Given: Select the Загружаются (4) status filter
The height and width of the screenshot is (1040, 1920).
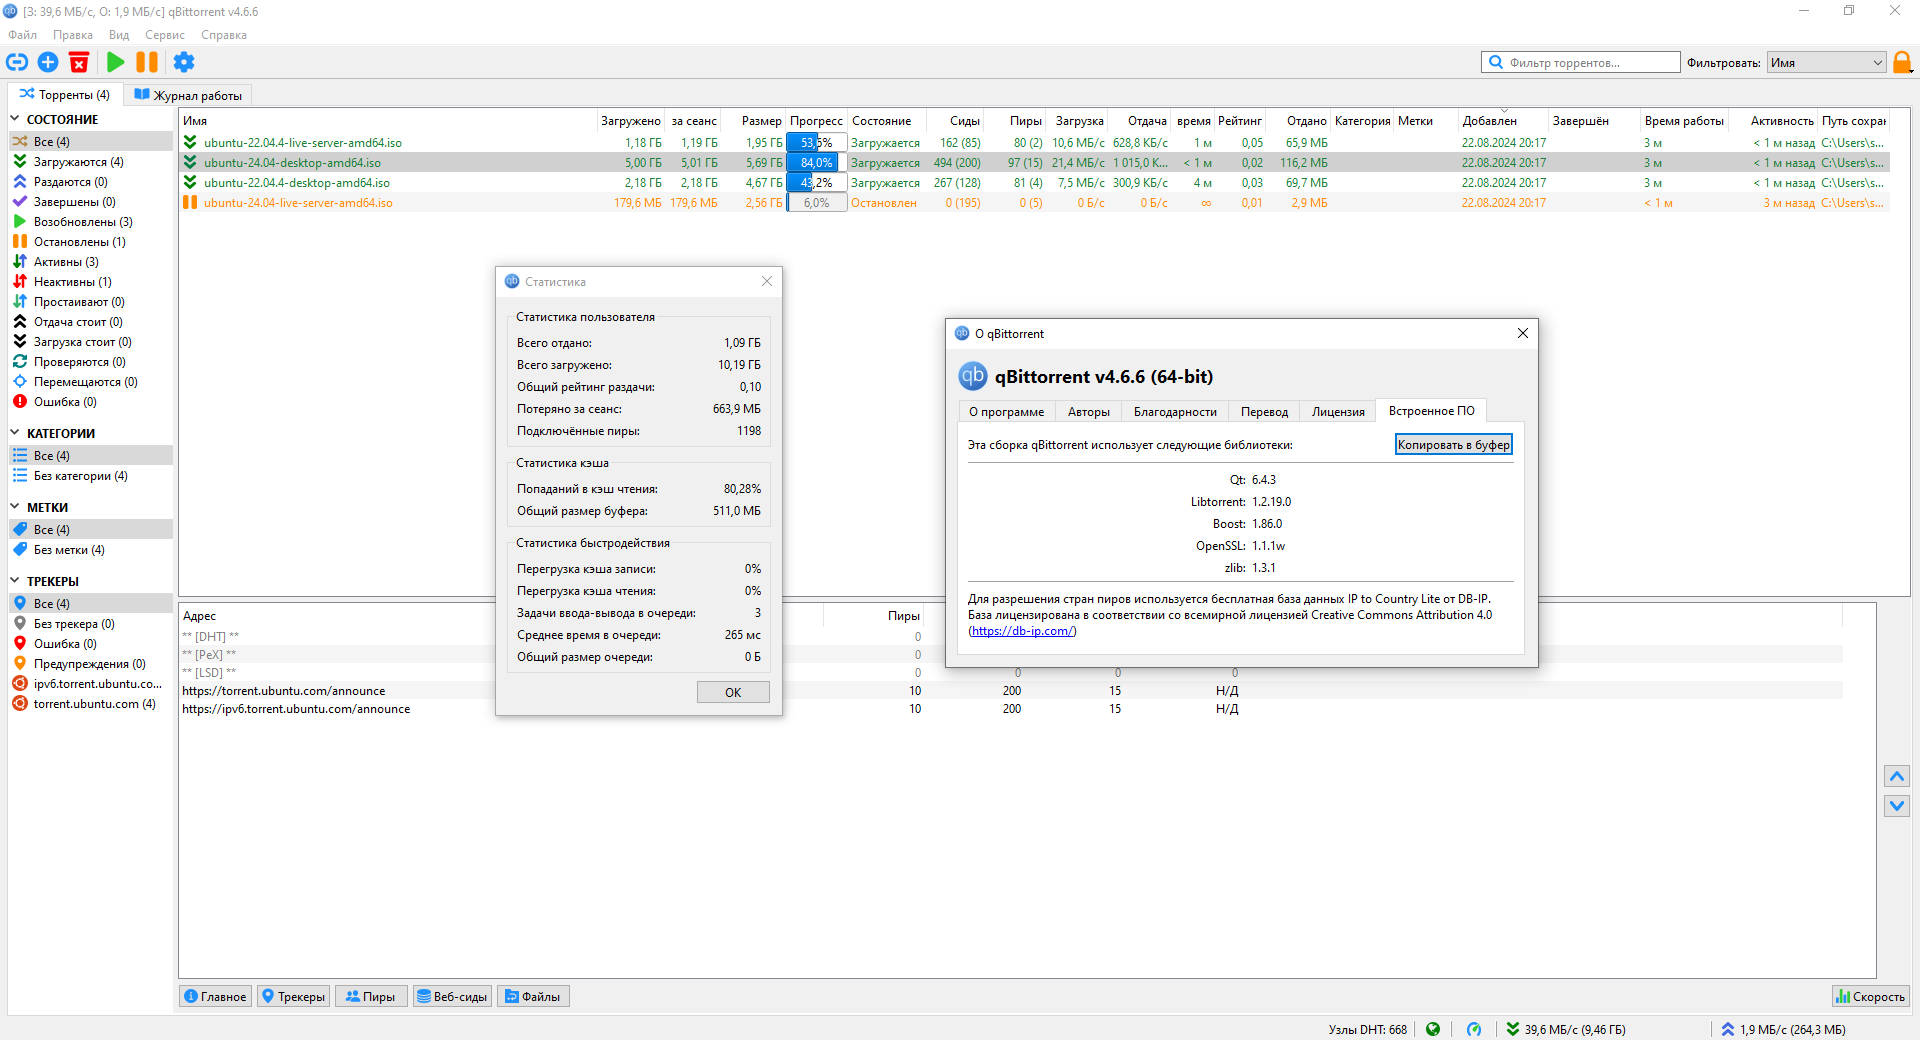Looking at the screenshot, I should click(x=91, y=162).
